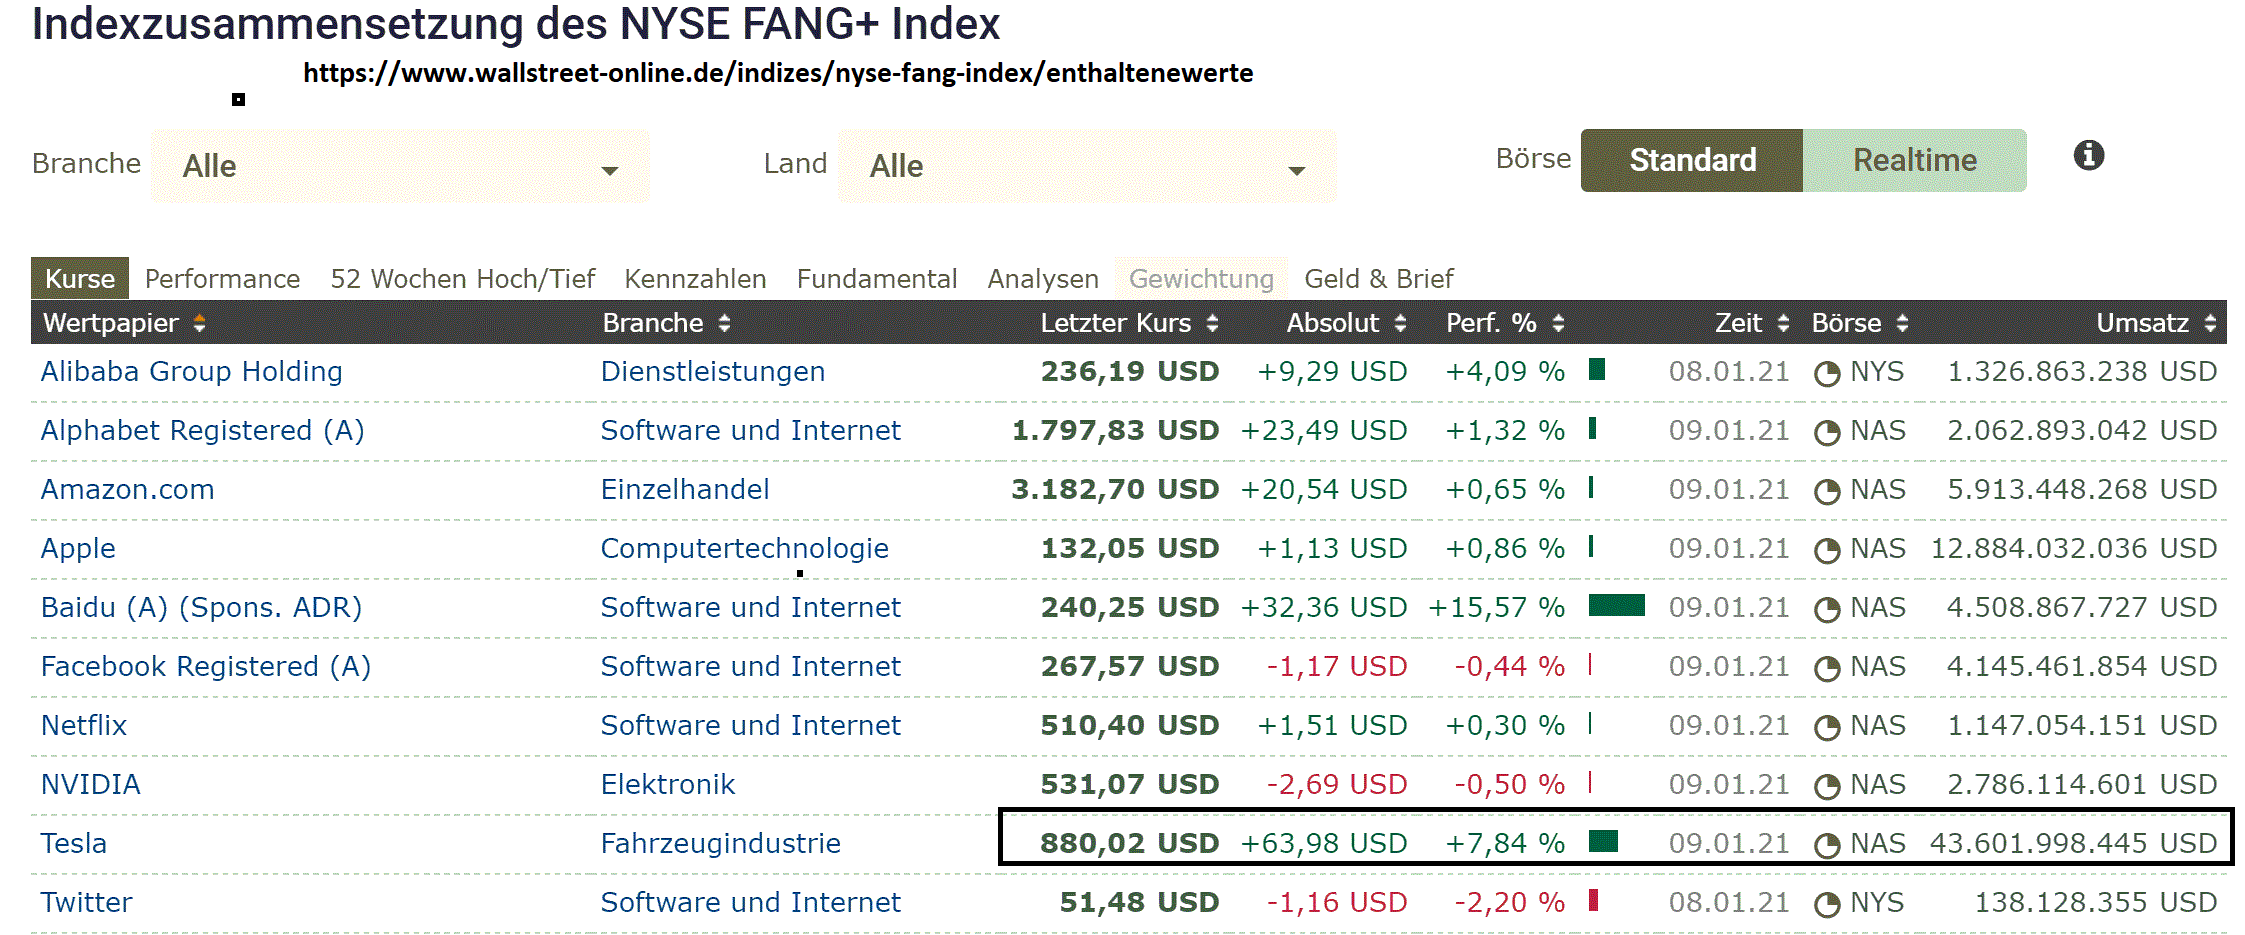Select the Standard Börse option
Viewport: 2245px width, 935px height.
point(1691,160)
